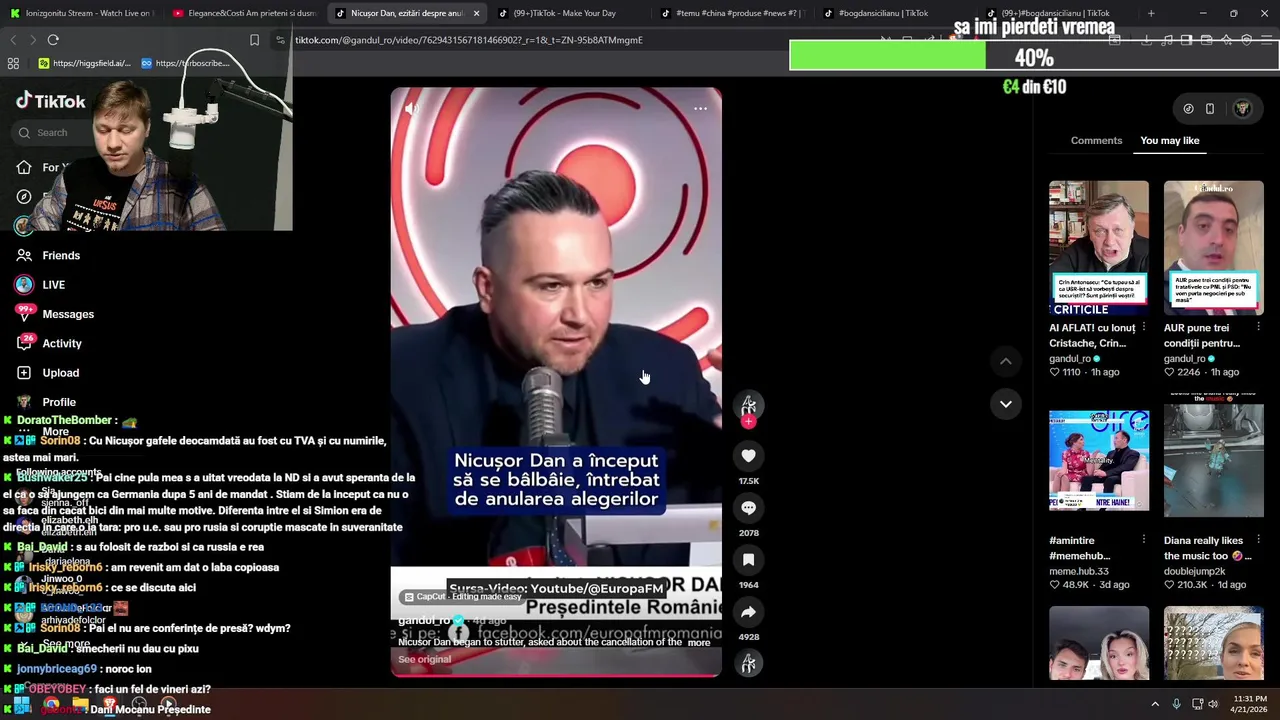
Task: Open LIVE in the TikTok sidebar
Action: [x=40, y=285]
